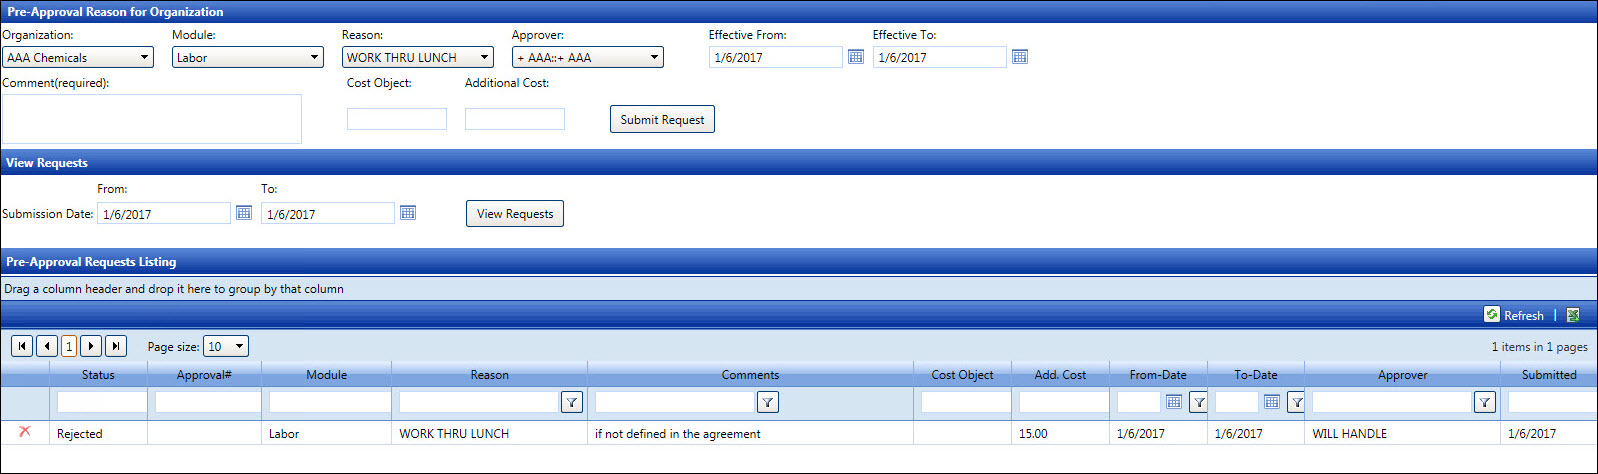Click the Submit Request button
The image size is (1598, 474).
click(x=661, y=119)
